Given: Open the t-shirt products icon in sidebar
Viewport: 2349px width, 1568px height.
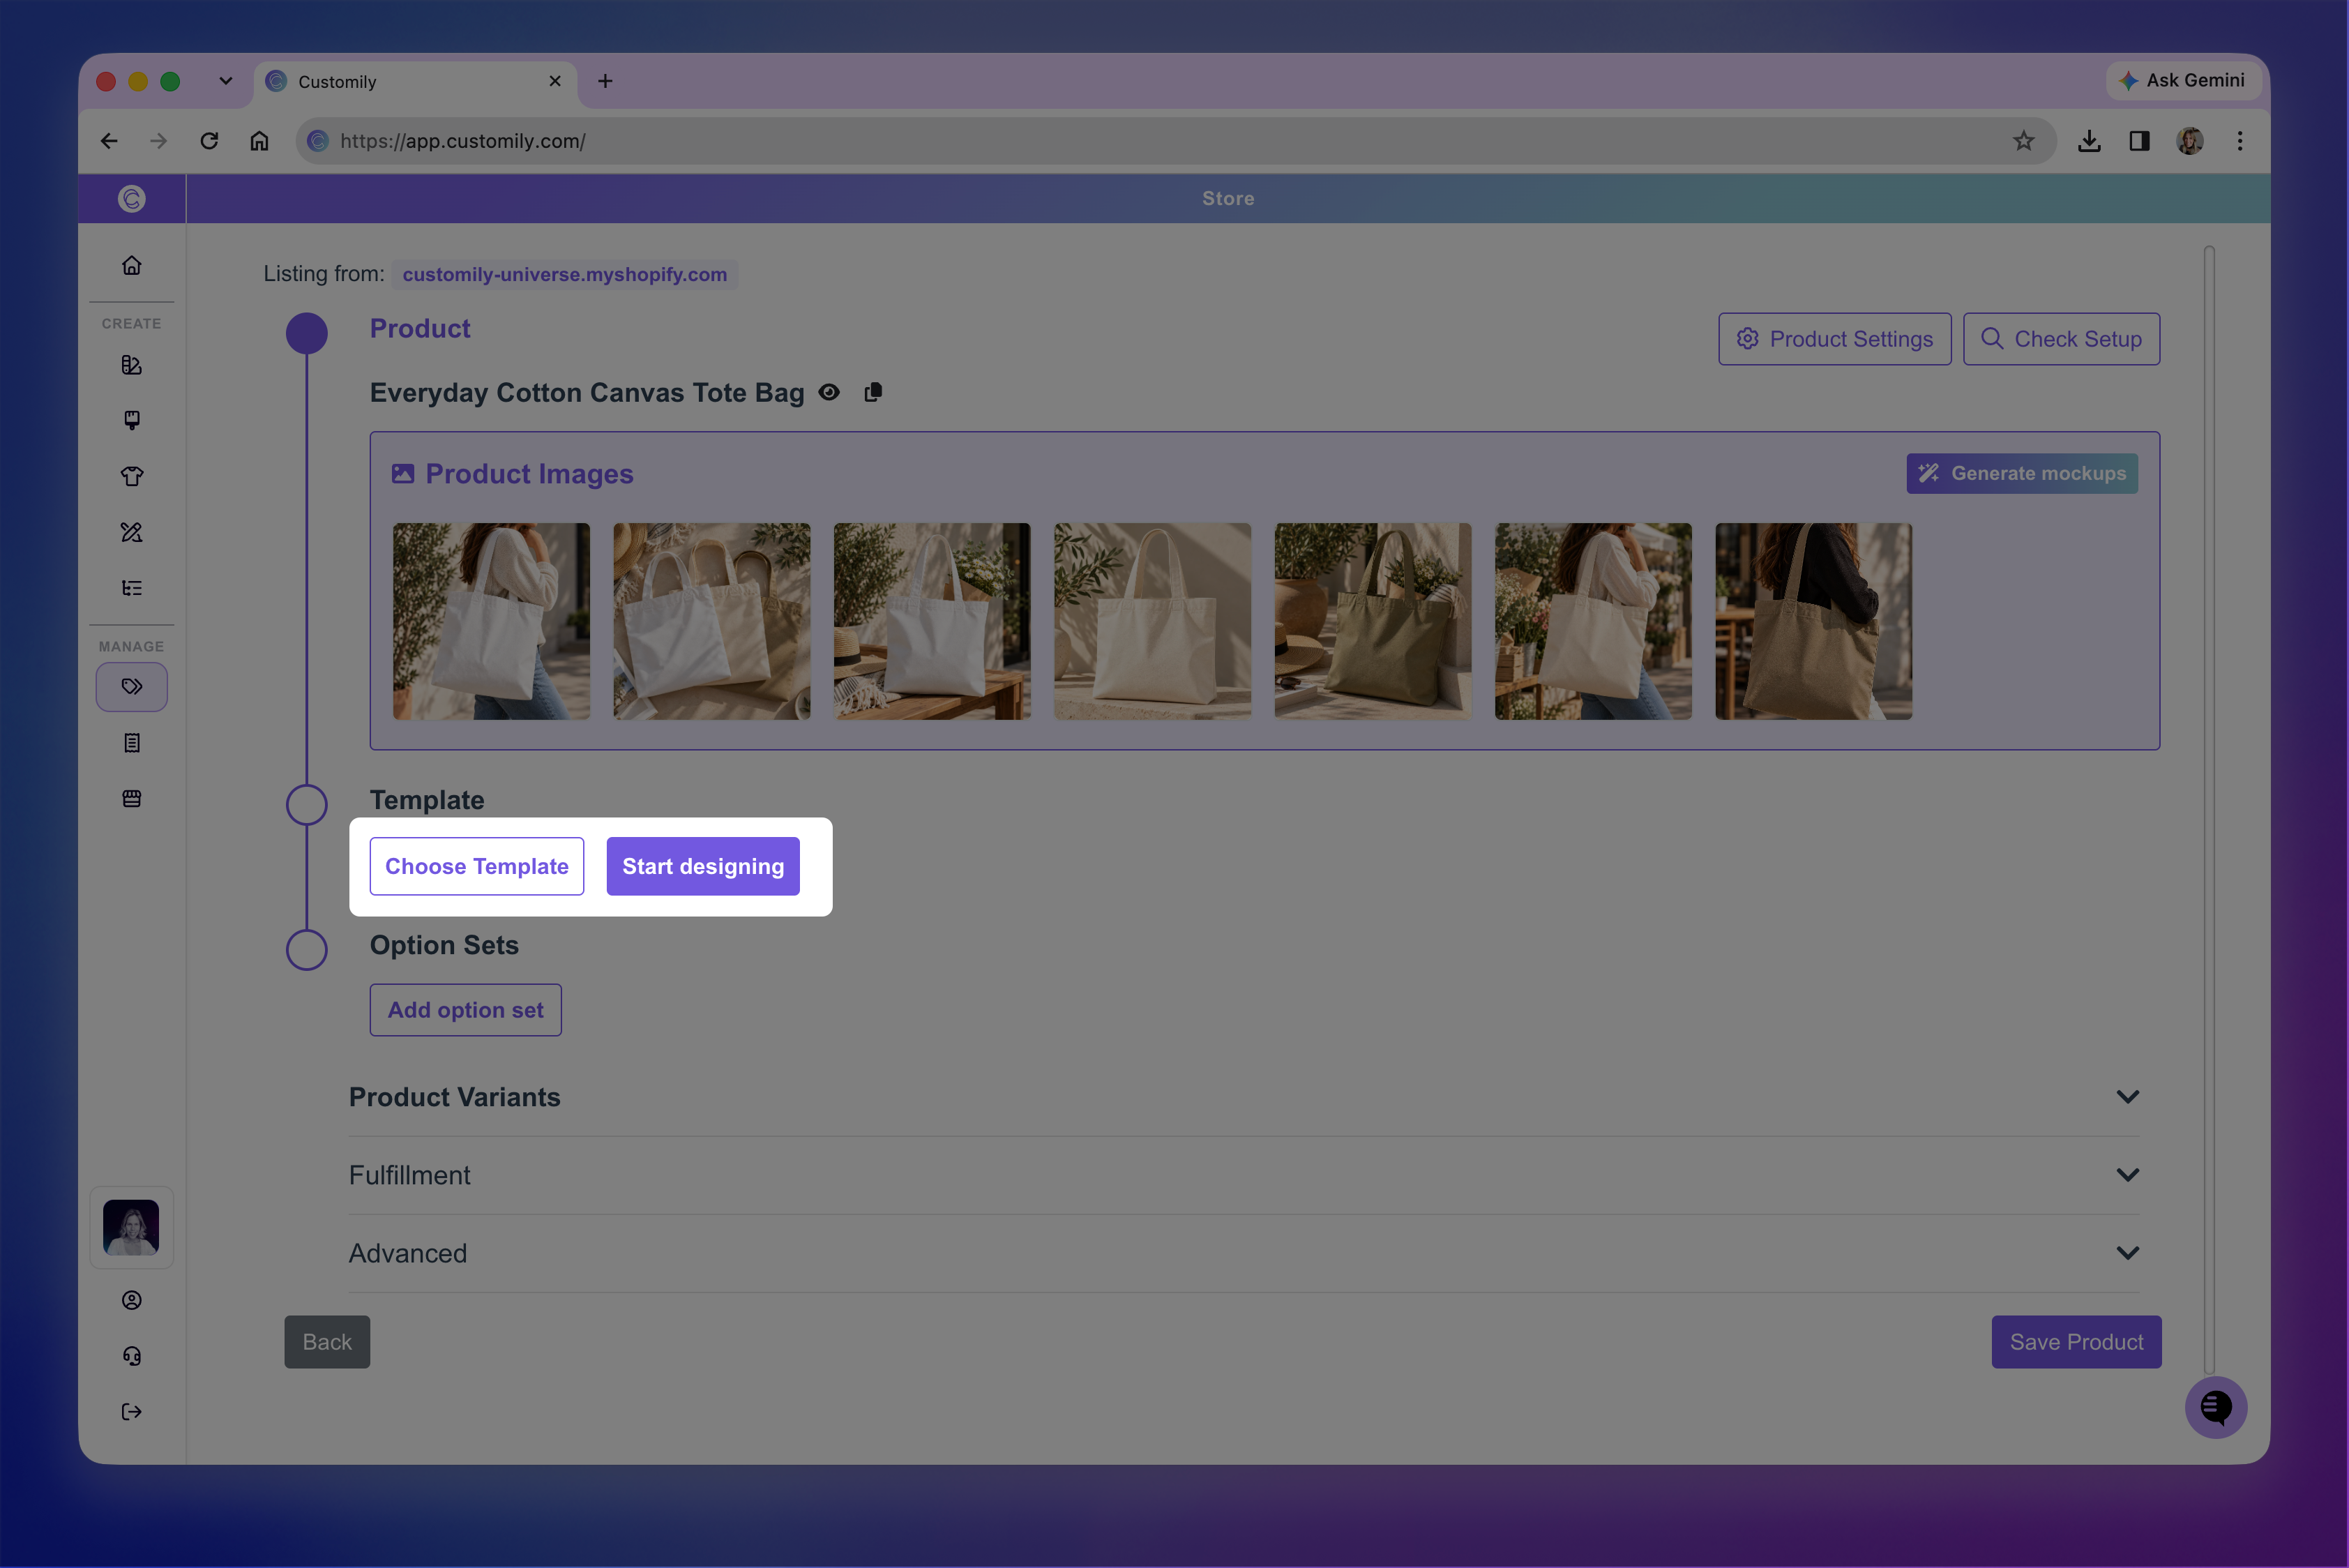Looking at the screenshot, I should click(131, 476).
